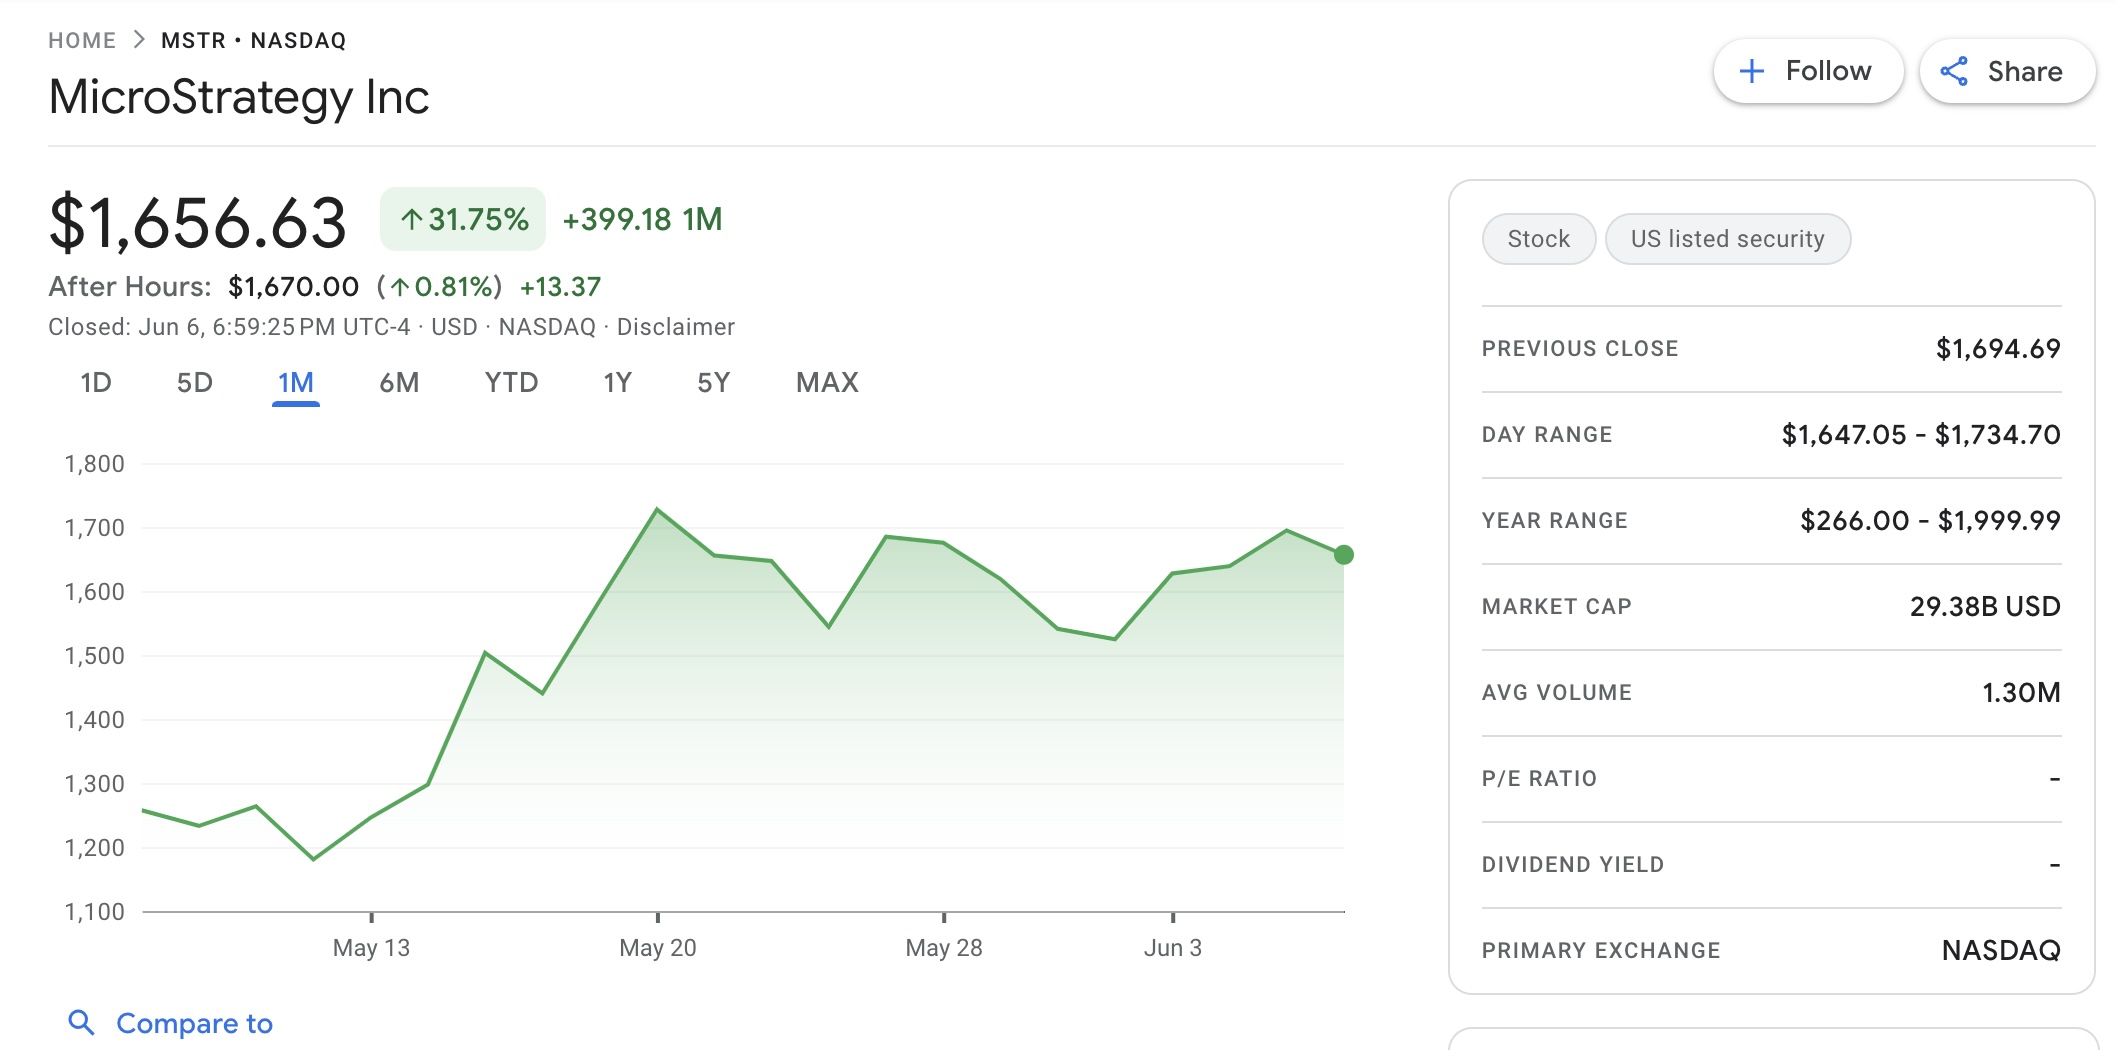Click the MARKET CAP label
2116x1050 pixels.
tap(1557, 607)
